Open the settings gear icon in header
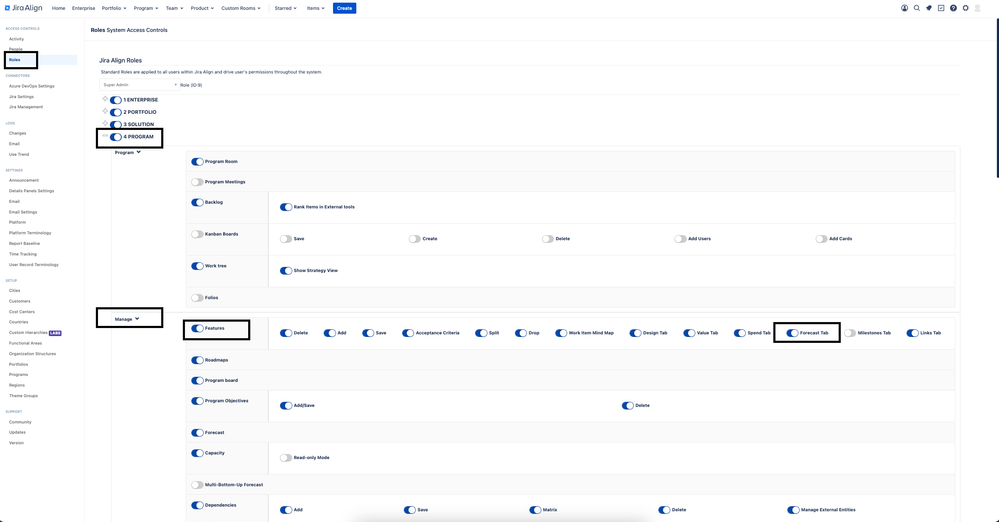This screenshot has width=999, height=522. coord(965,8)
